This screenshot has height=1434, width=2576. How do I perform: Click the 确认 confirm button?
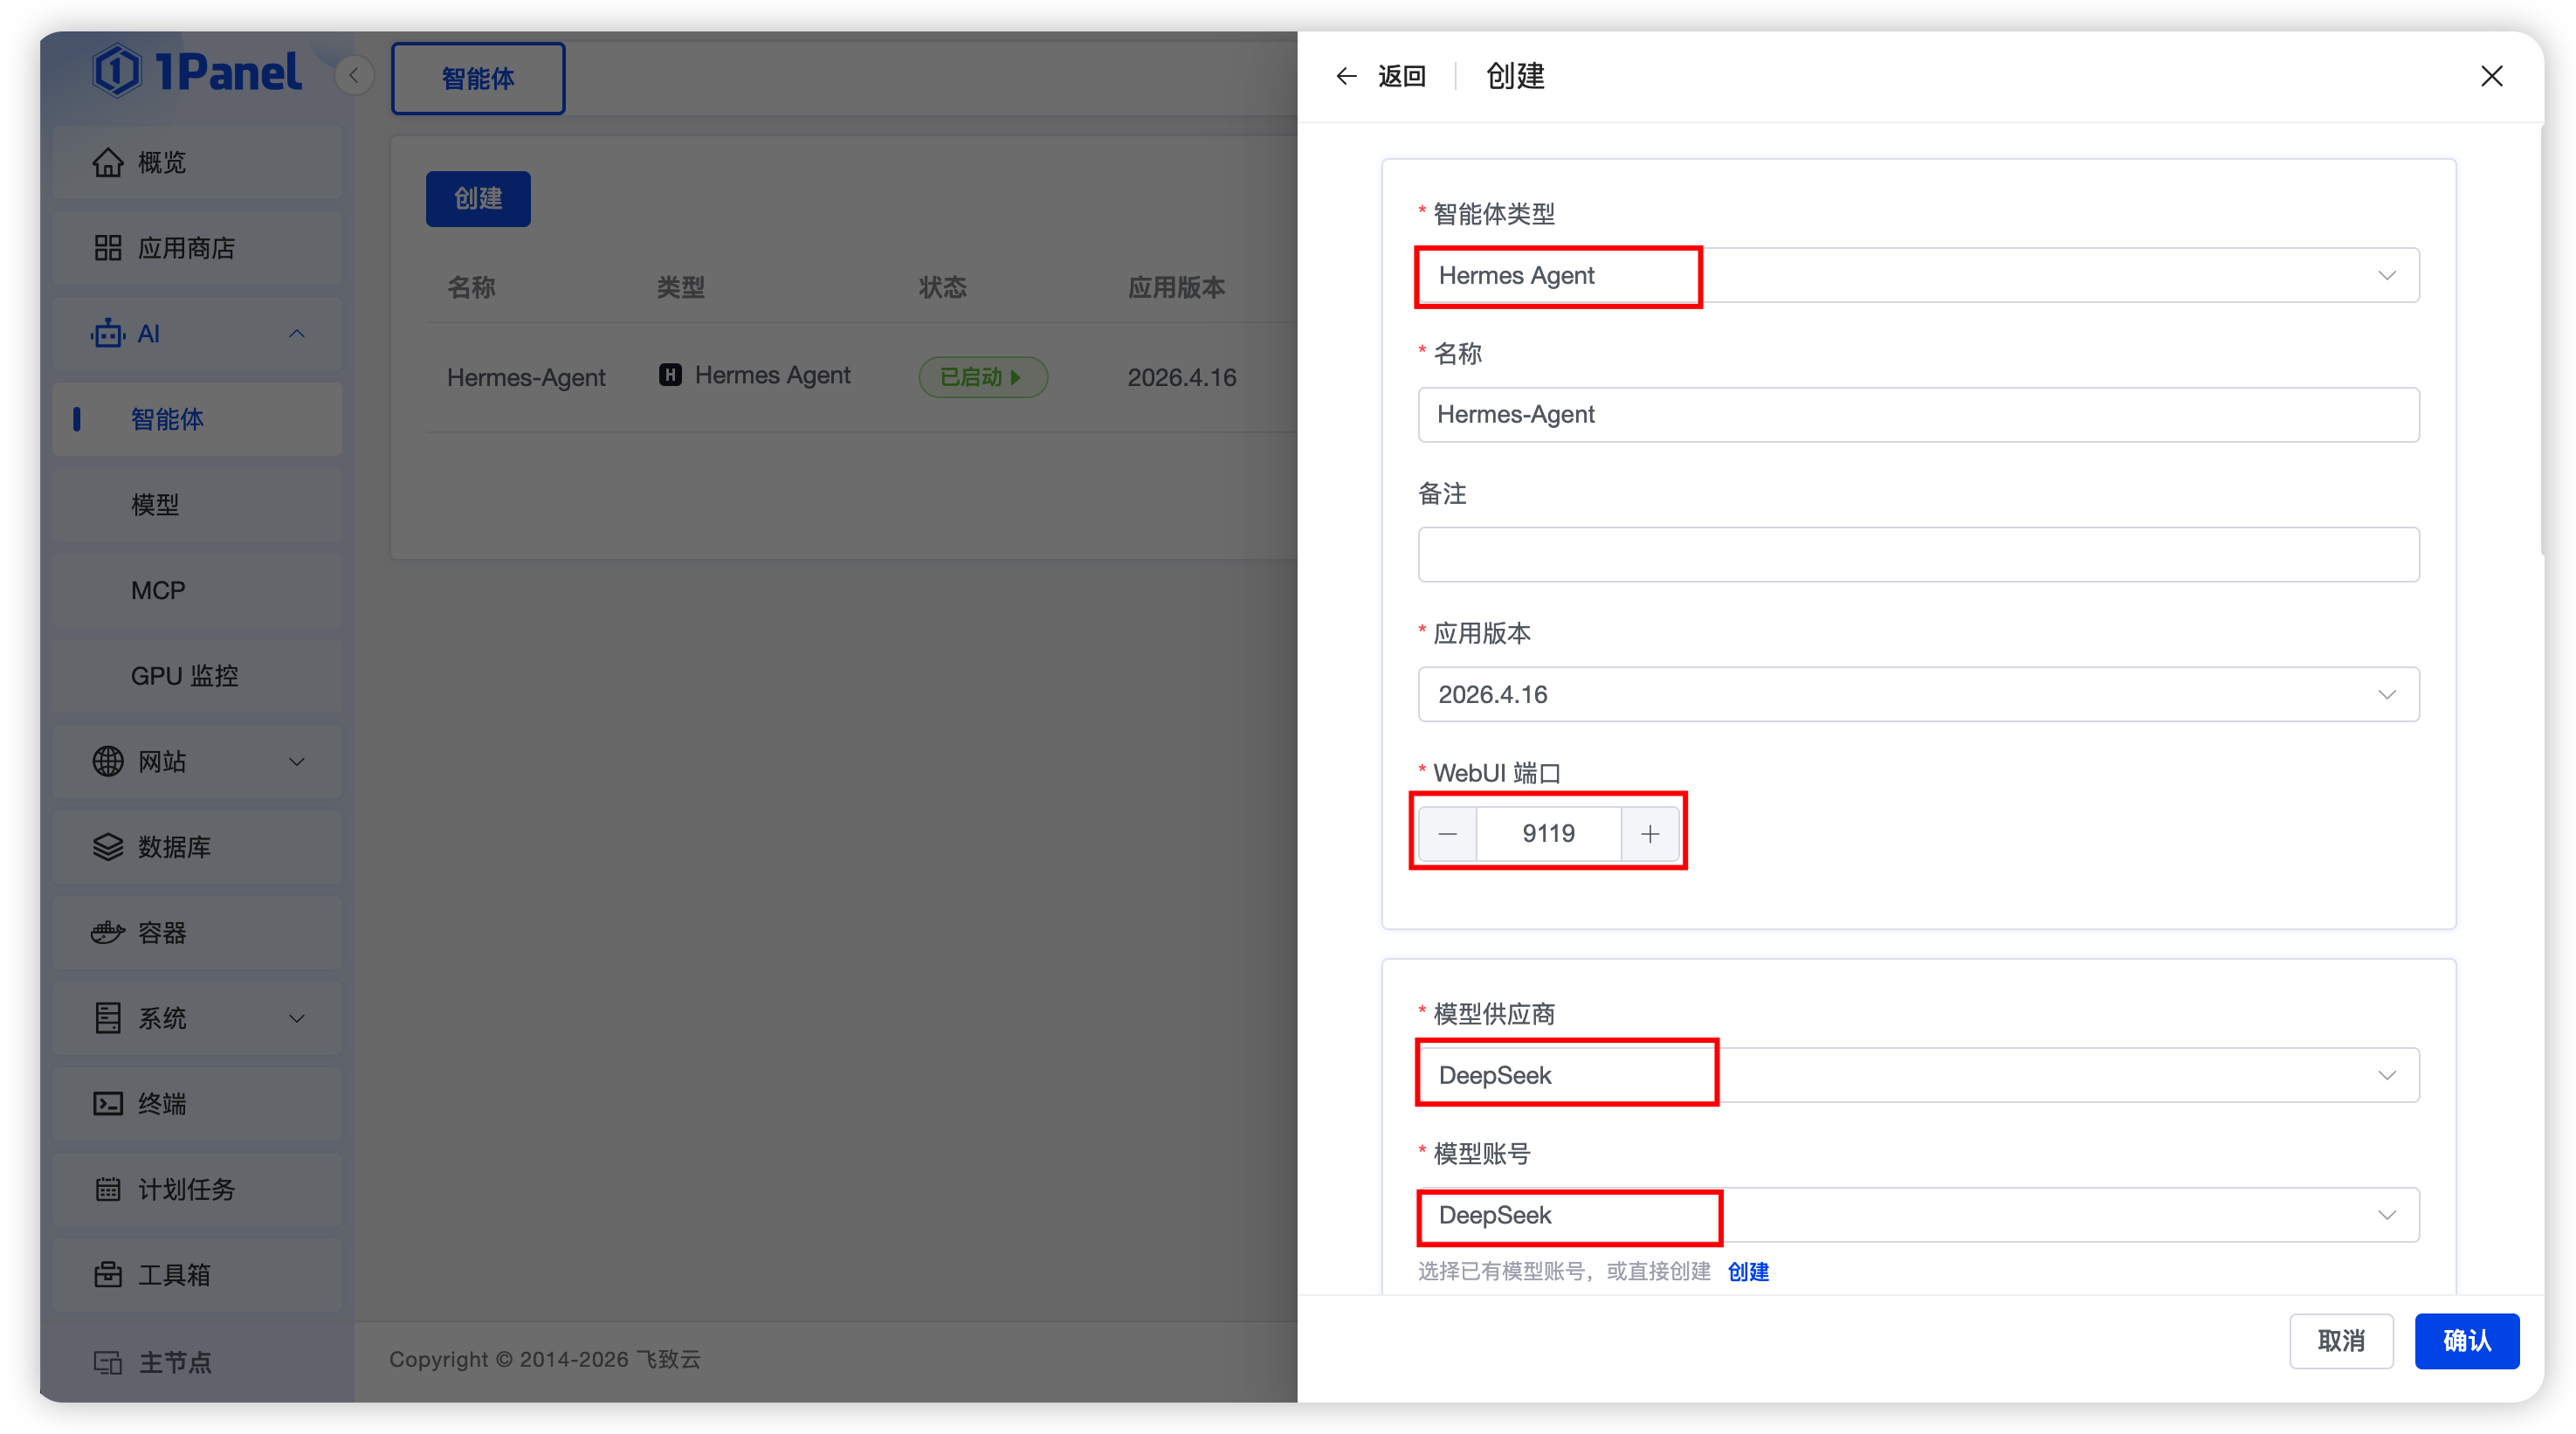2467,1341
